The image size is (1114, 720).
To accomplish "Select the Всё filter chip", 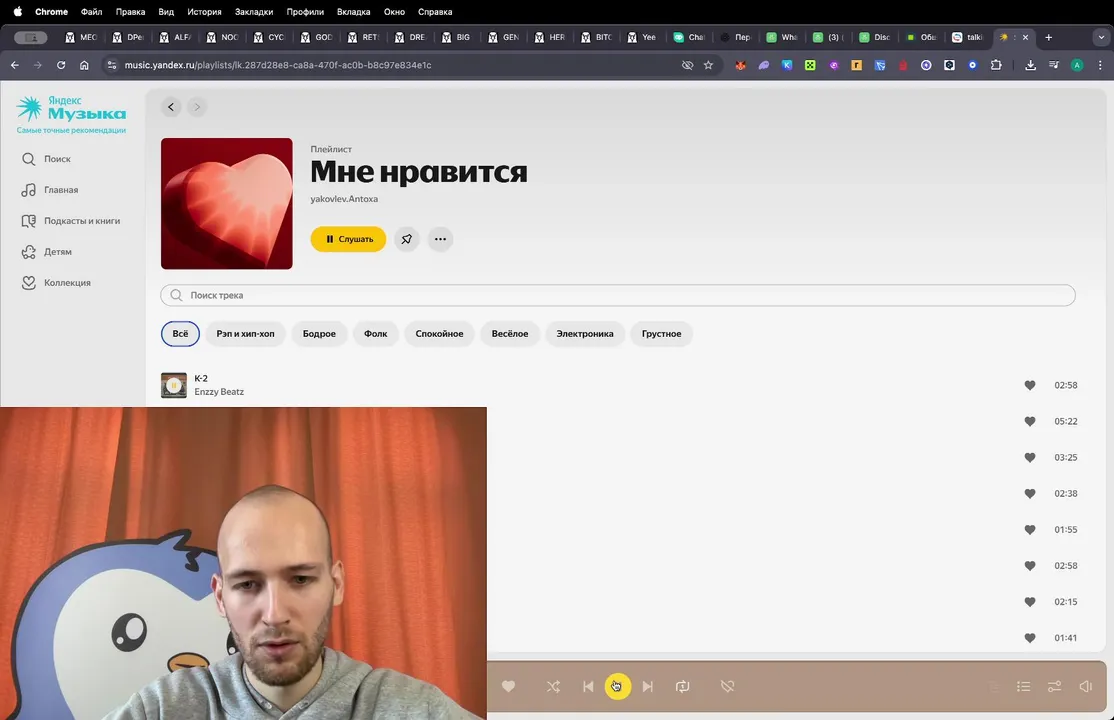I will pyautogui.click(x=180, y=333).
